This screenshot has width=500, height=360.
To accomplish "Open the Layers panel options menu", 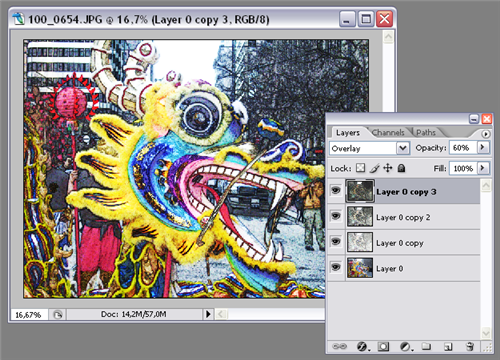I will [486, 134].
